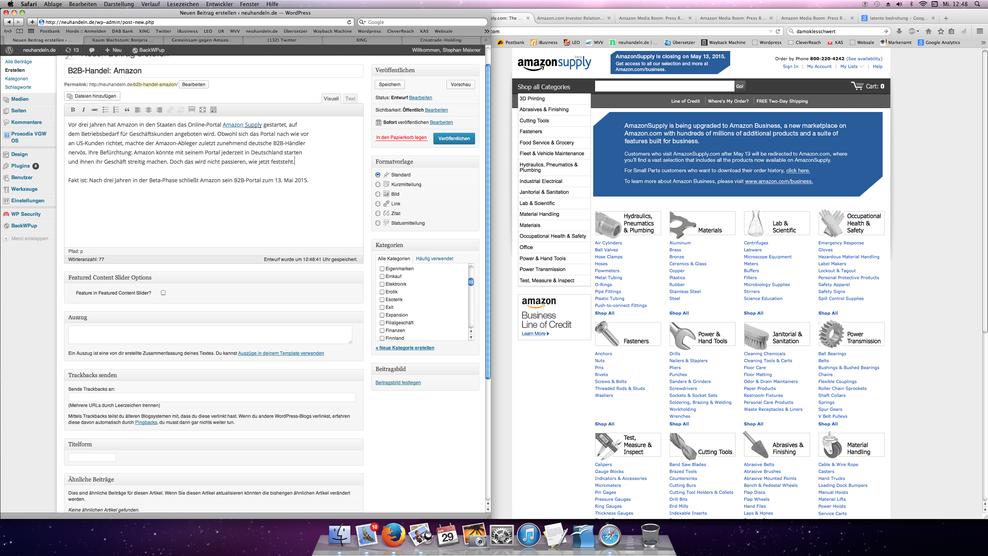Open a new tab in Firefox

(x=945, y=18)
